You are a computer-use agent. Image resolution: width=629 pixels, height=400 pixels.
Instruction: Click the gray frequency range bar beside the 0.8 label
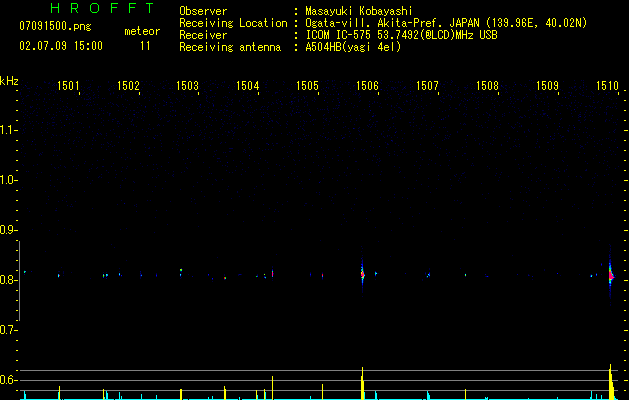(x=19, y=281)
